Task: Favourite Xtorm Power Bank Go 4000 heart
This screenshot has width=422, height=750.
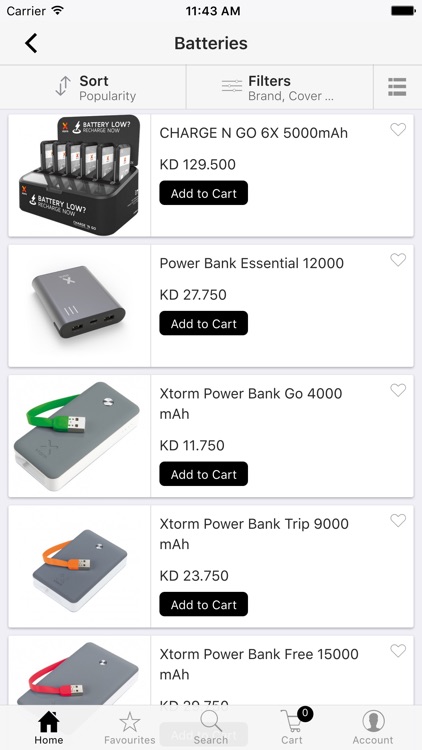Action: 398,390
